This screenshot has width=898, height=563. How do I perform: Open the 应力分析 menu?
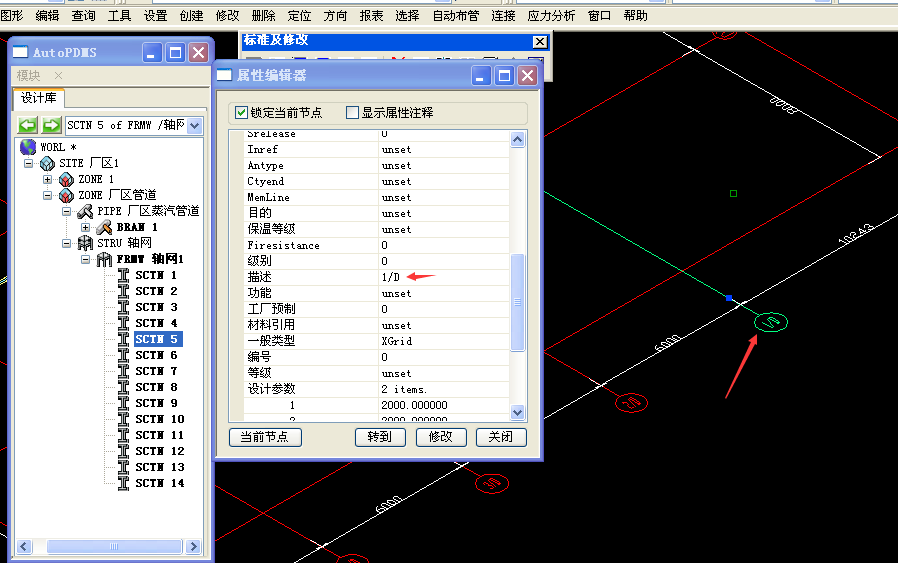coord(551,16)
